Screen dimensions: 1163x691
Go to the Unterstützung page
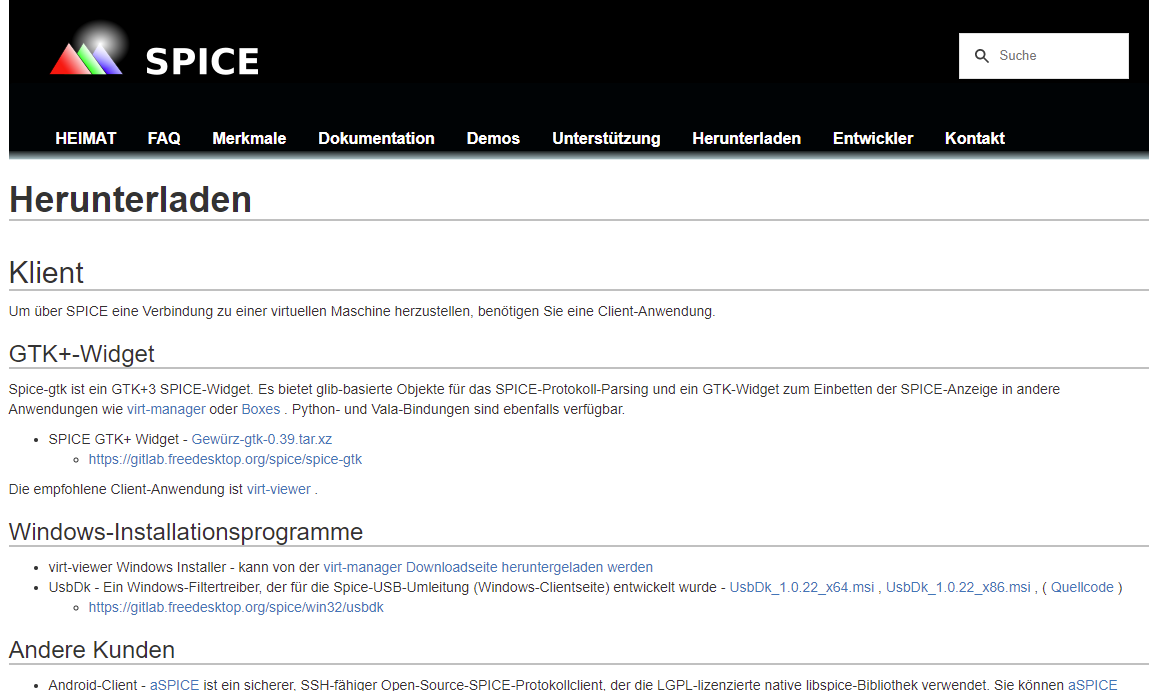click(x=606, y=139)
